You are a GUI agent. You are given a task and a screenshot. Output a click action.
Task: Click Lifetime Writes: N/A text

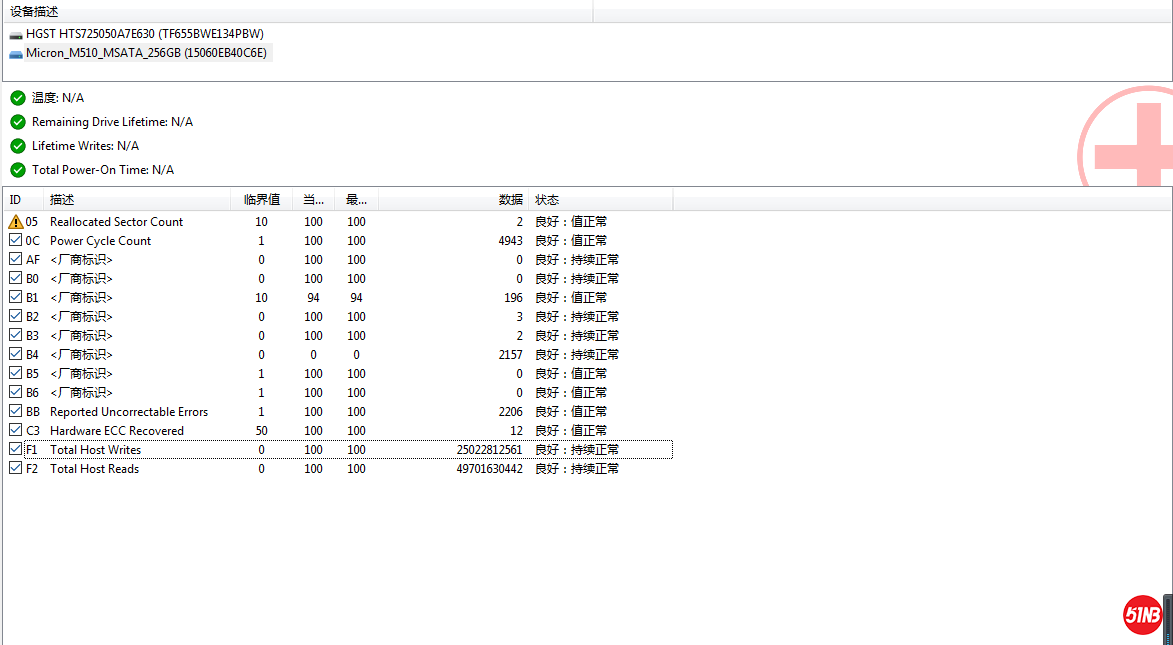point(85,146)
